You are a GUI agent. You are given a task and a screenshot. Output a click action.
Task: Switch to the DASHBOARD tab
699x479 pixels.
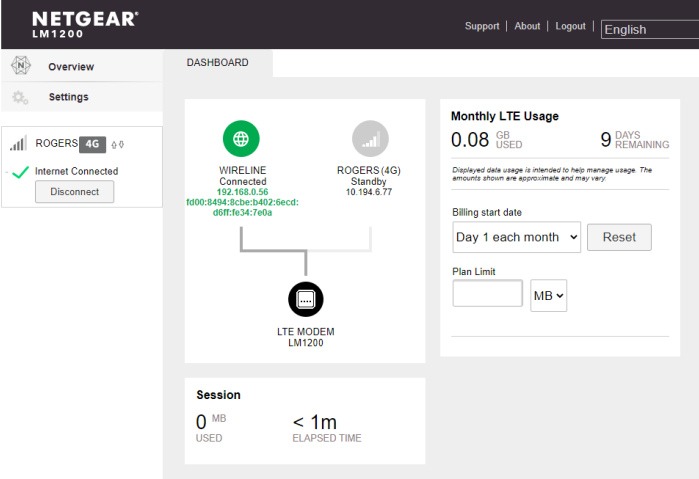pyautogui.click(x=218, y=63)
